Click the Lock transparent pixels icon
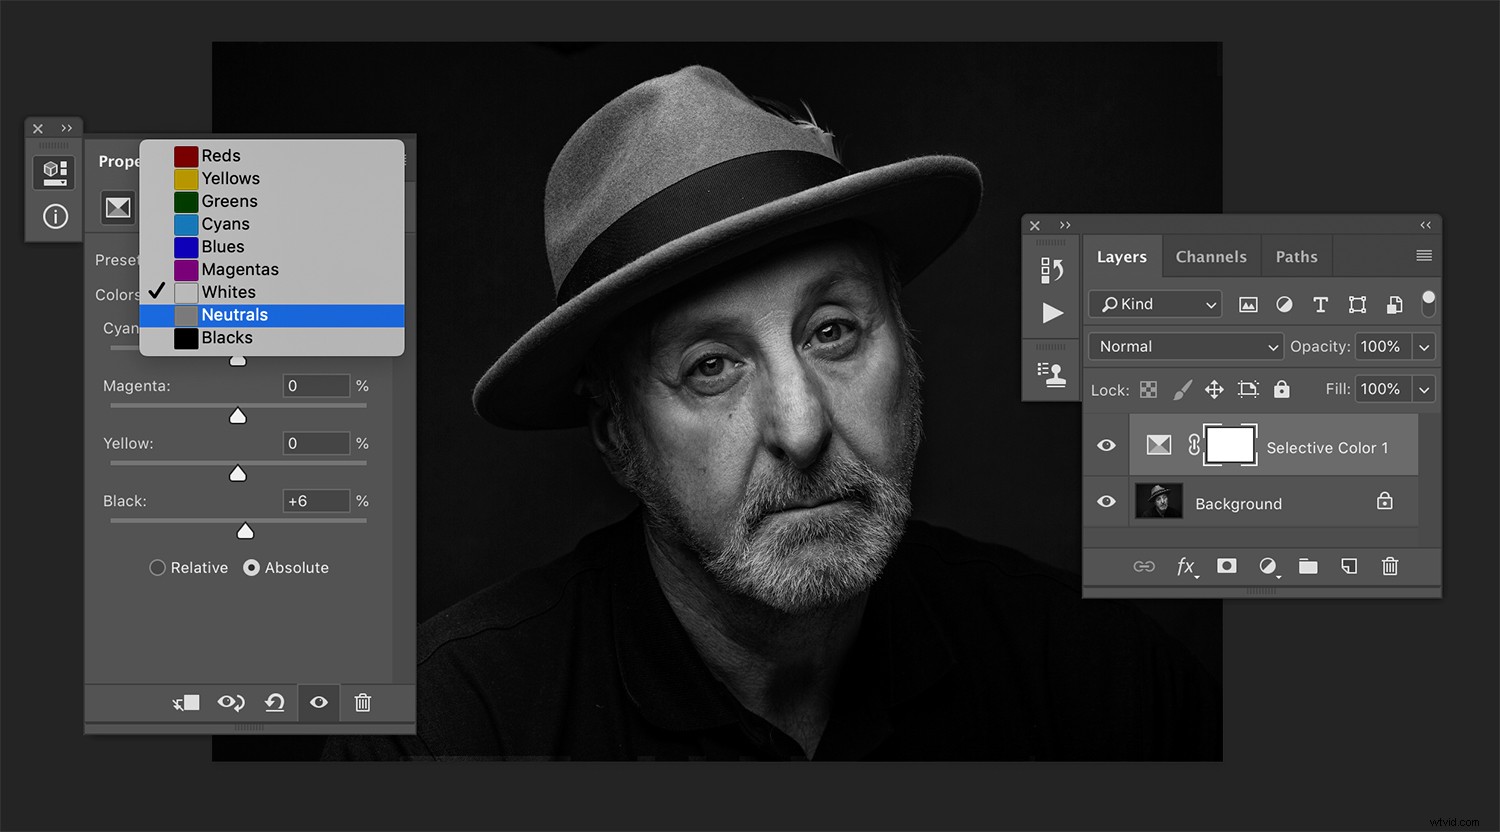 click(x=1147, y=389)
